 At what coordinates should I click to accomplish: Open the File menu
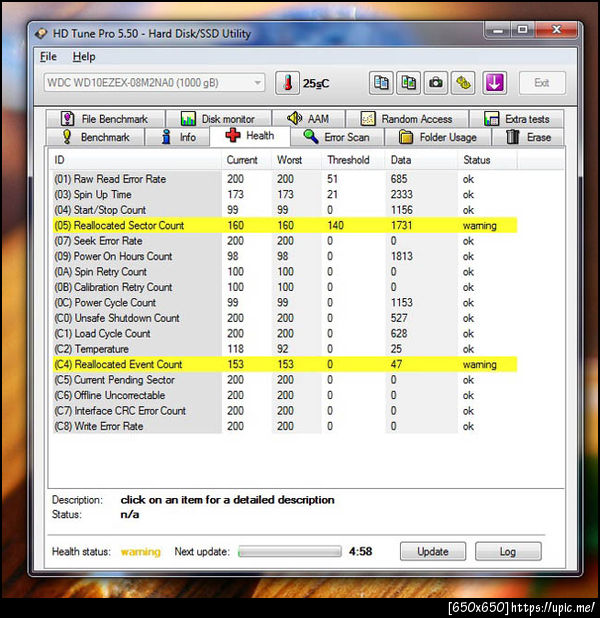pyautogui.click(x=48, y=57)
